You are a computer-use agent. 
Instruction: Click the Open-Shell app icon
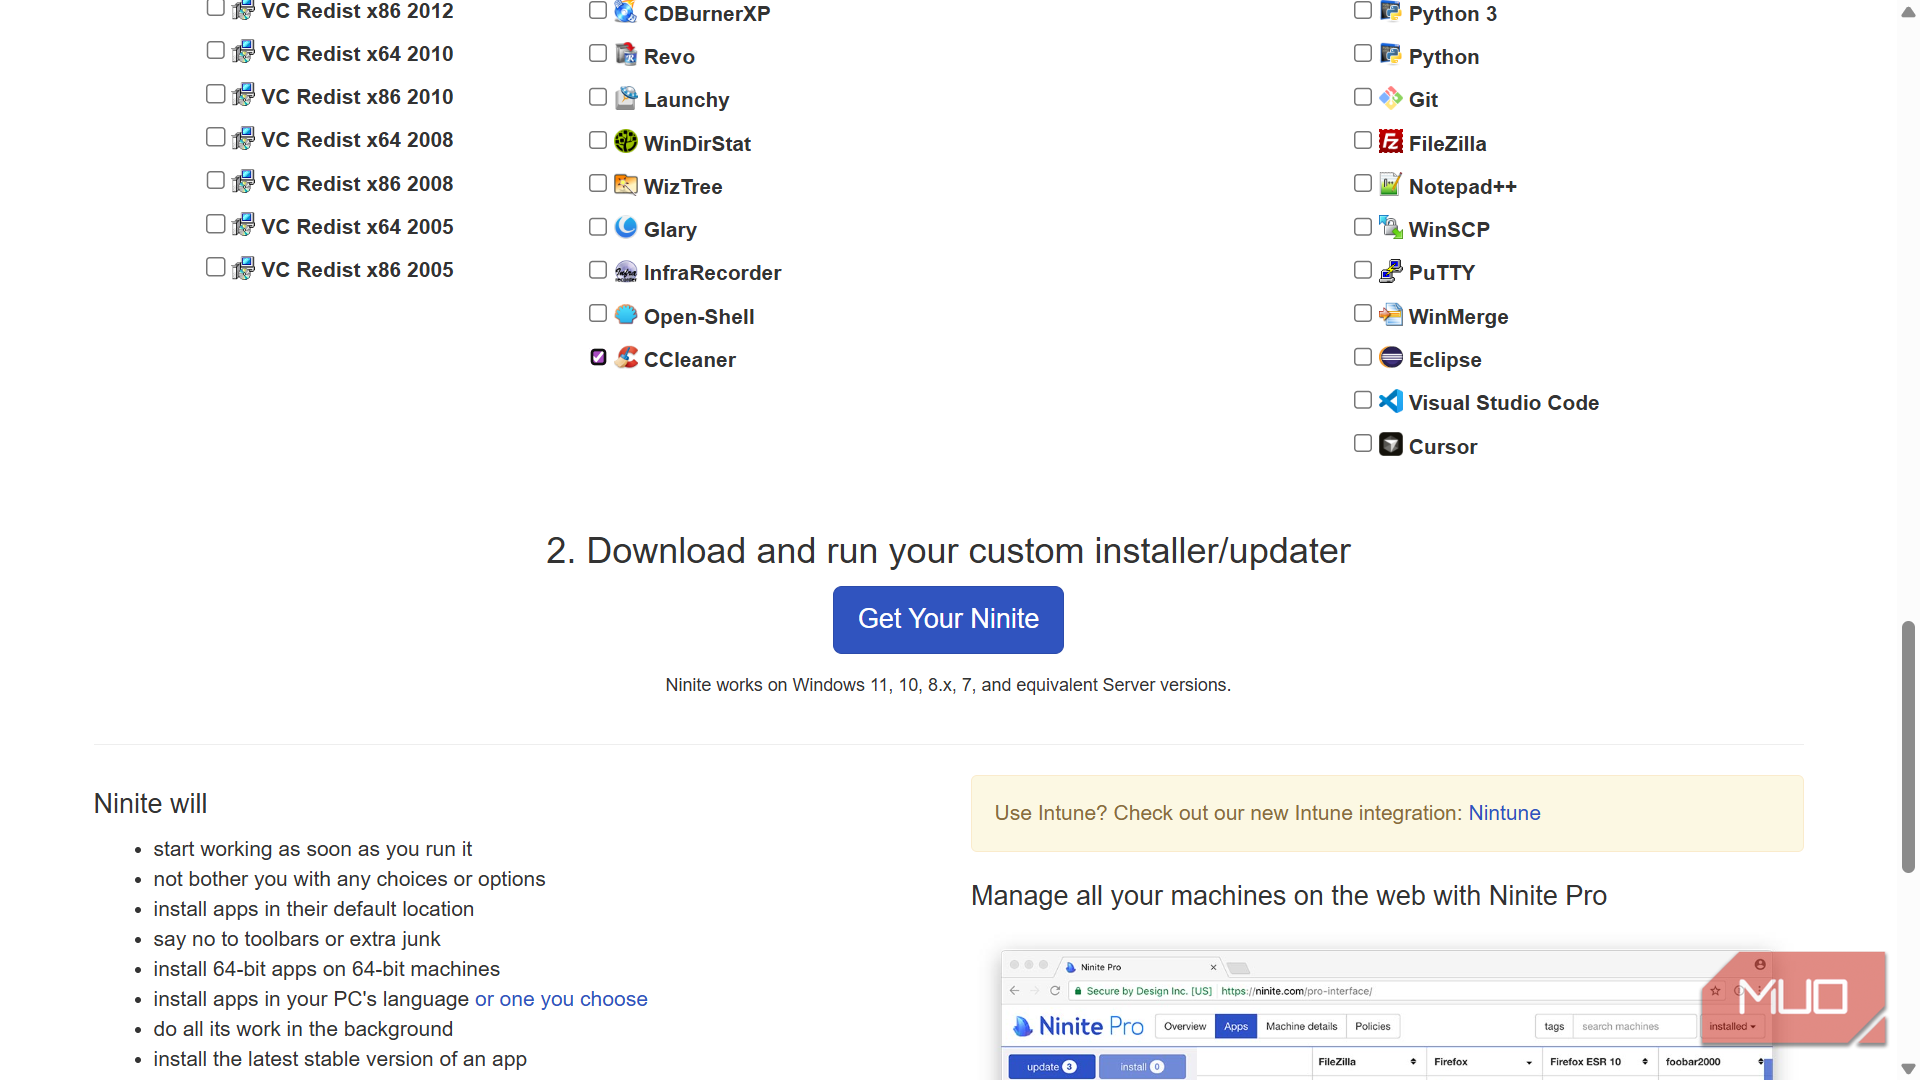pyautogui.click(x=626, y=314)
